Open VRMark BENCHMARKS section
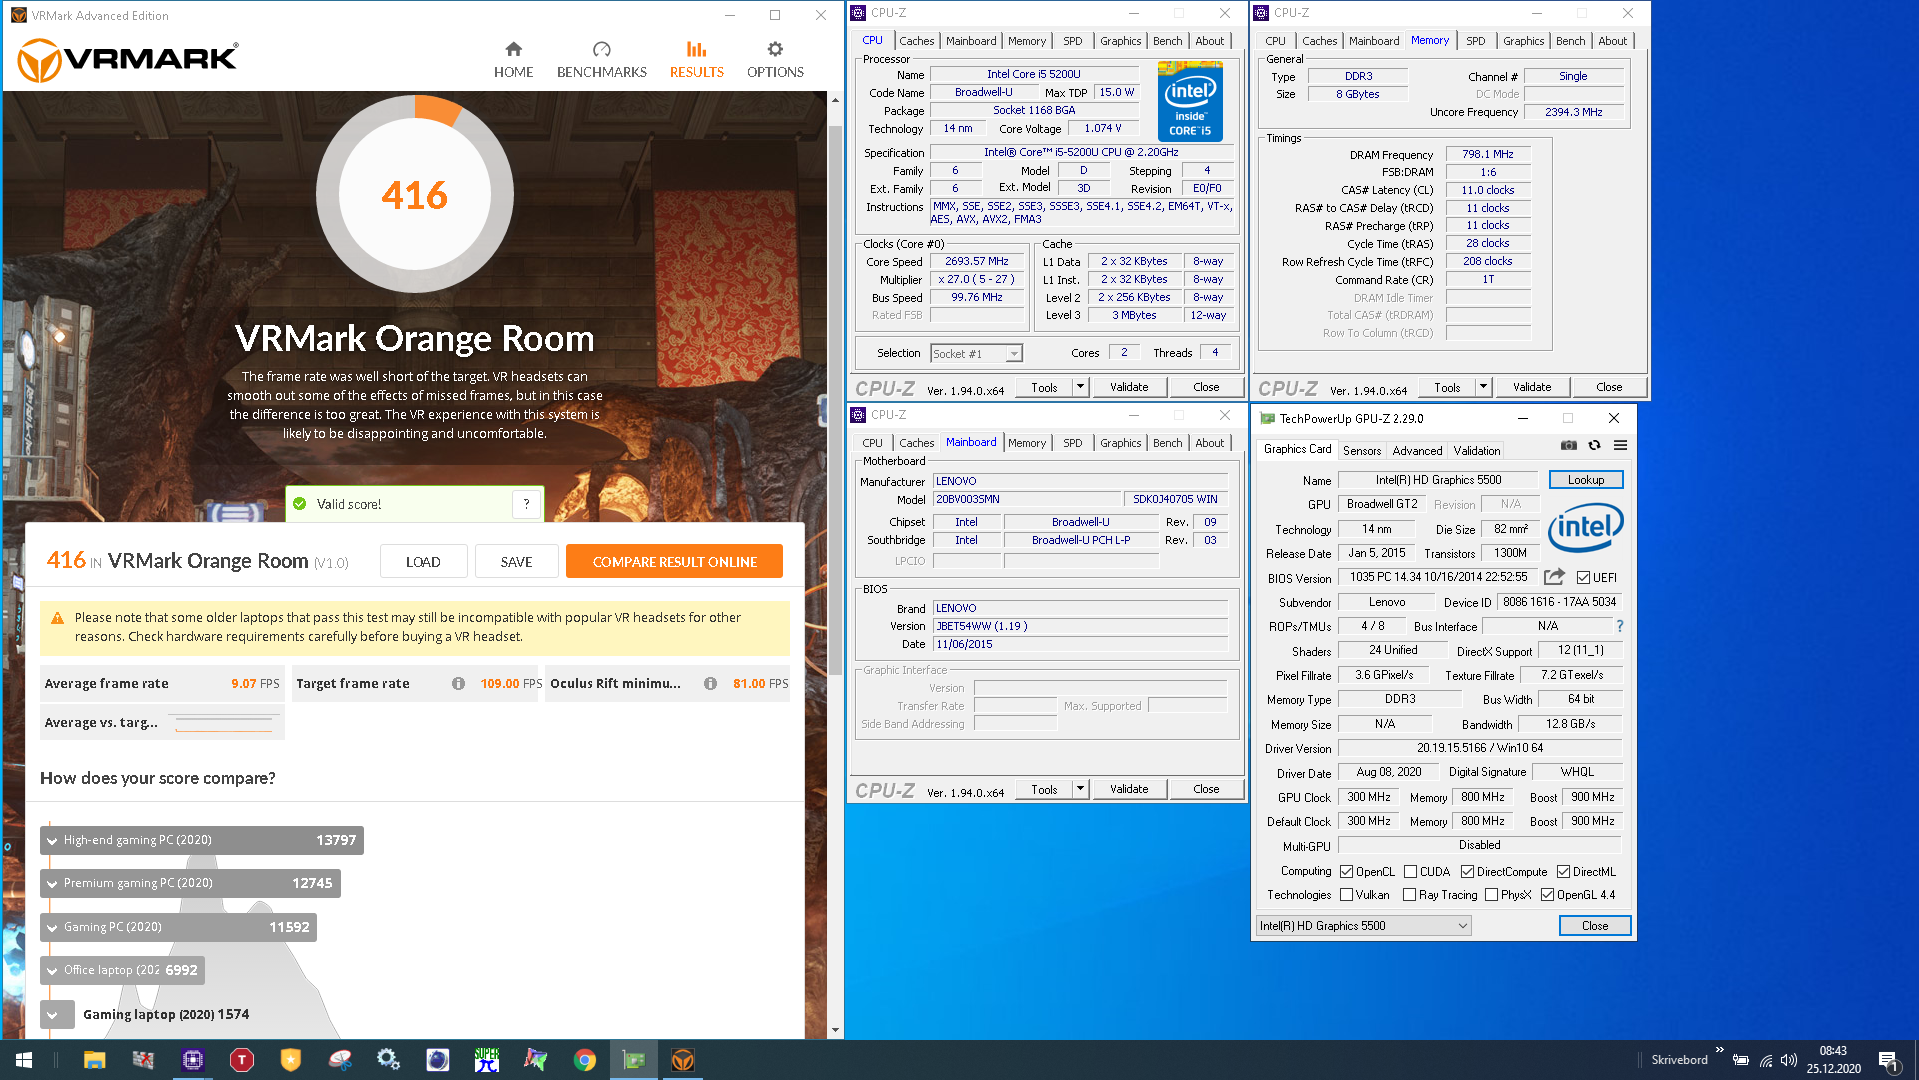Screen dimensions: 1919x1080 (601, 60)
